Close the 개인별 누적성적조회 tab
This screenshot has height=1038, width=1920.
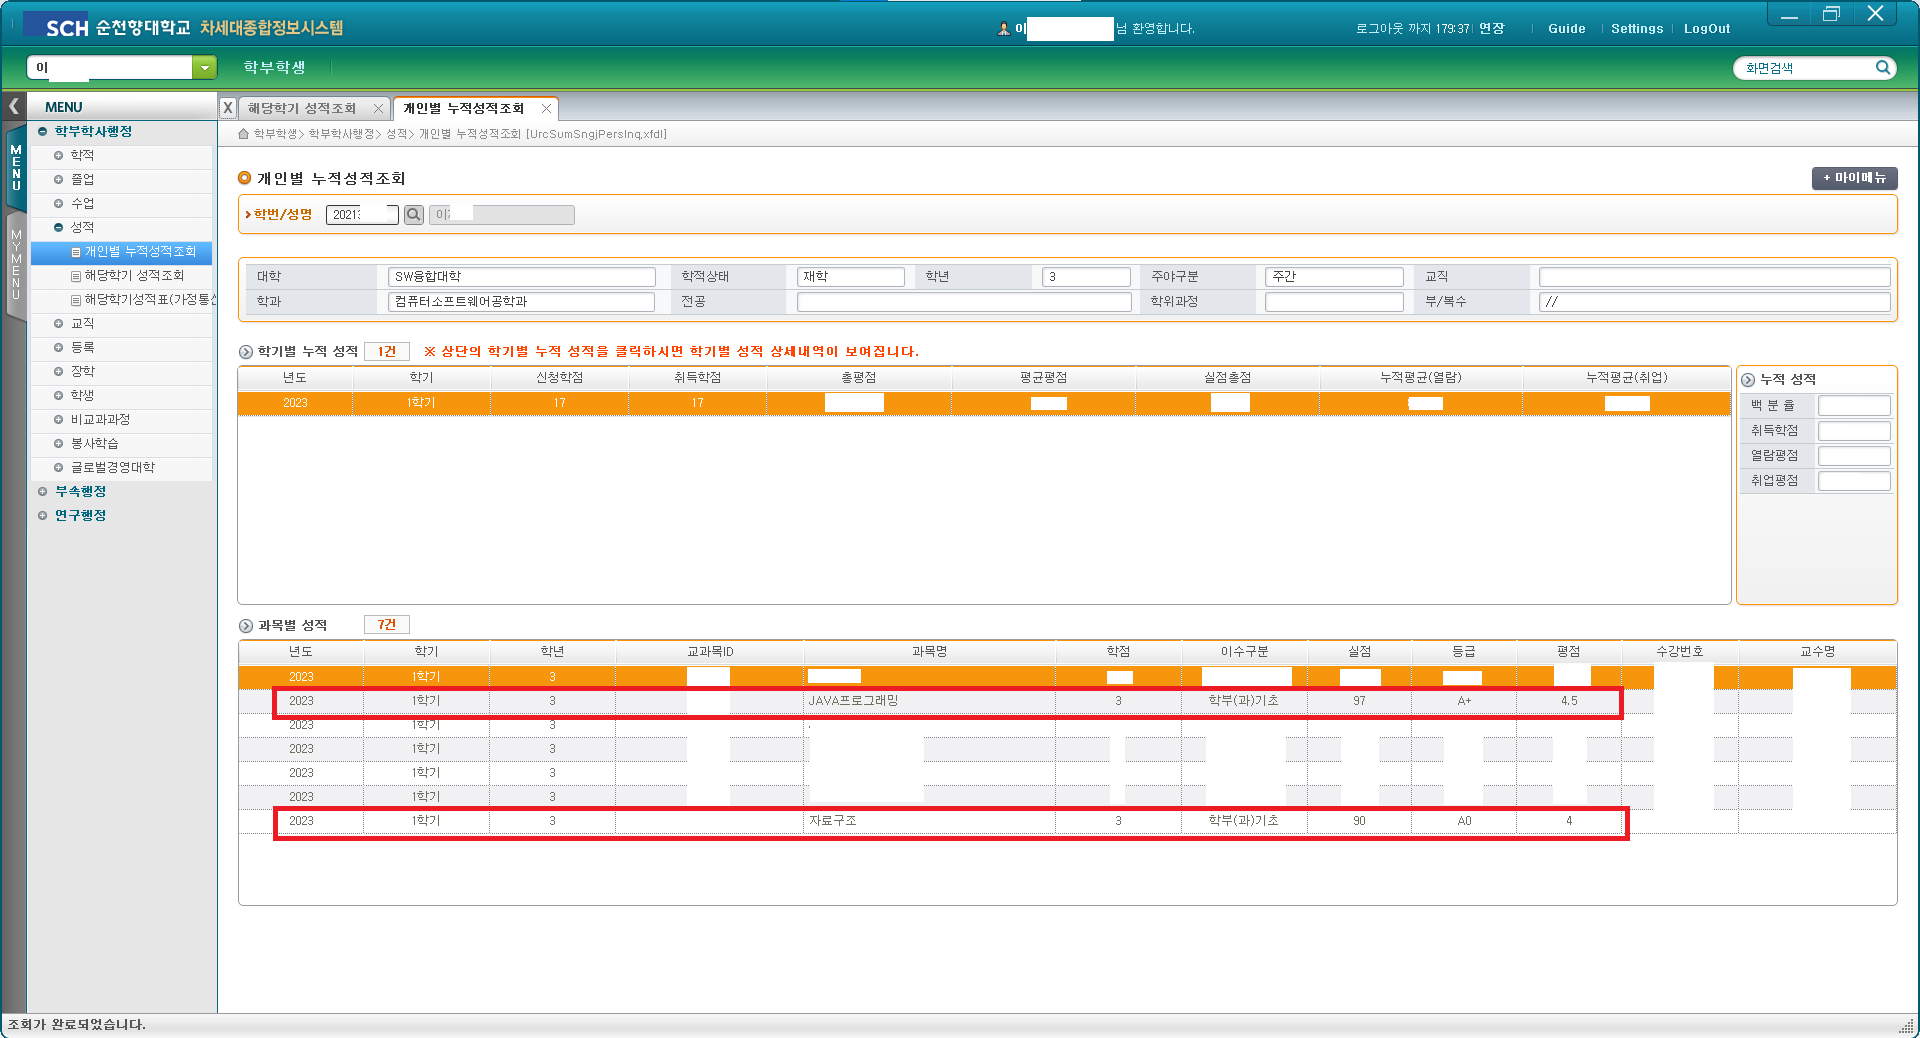[x=546, y=109]
